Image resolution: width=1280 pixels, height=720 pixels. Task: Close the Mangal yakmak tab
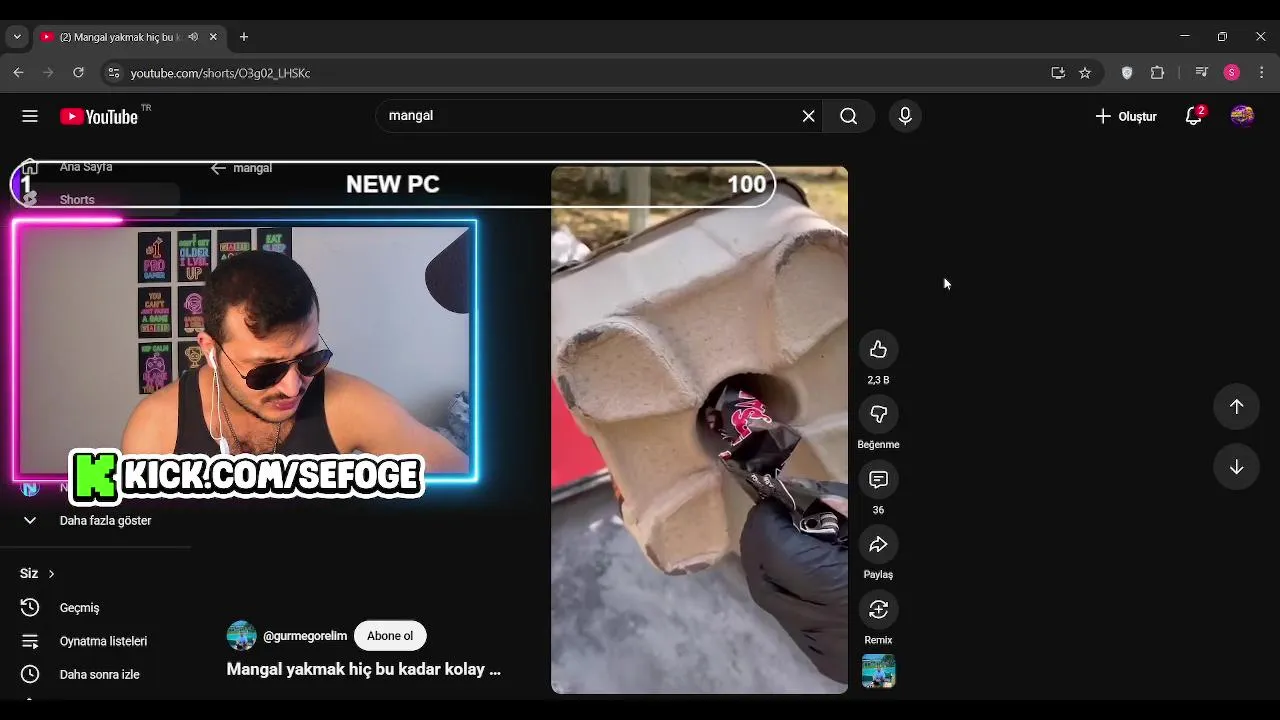coord(213,37)
